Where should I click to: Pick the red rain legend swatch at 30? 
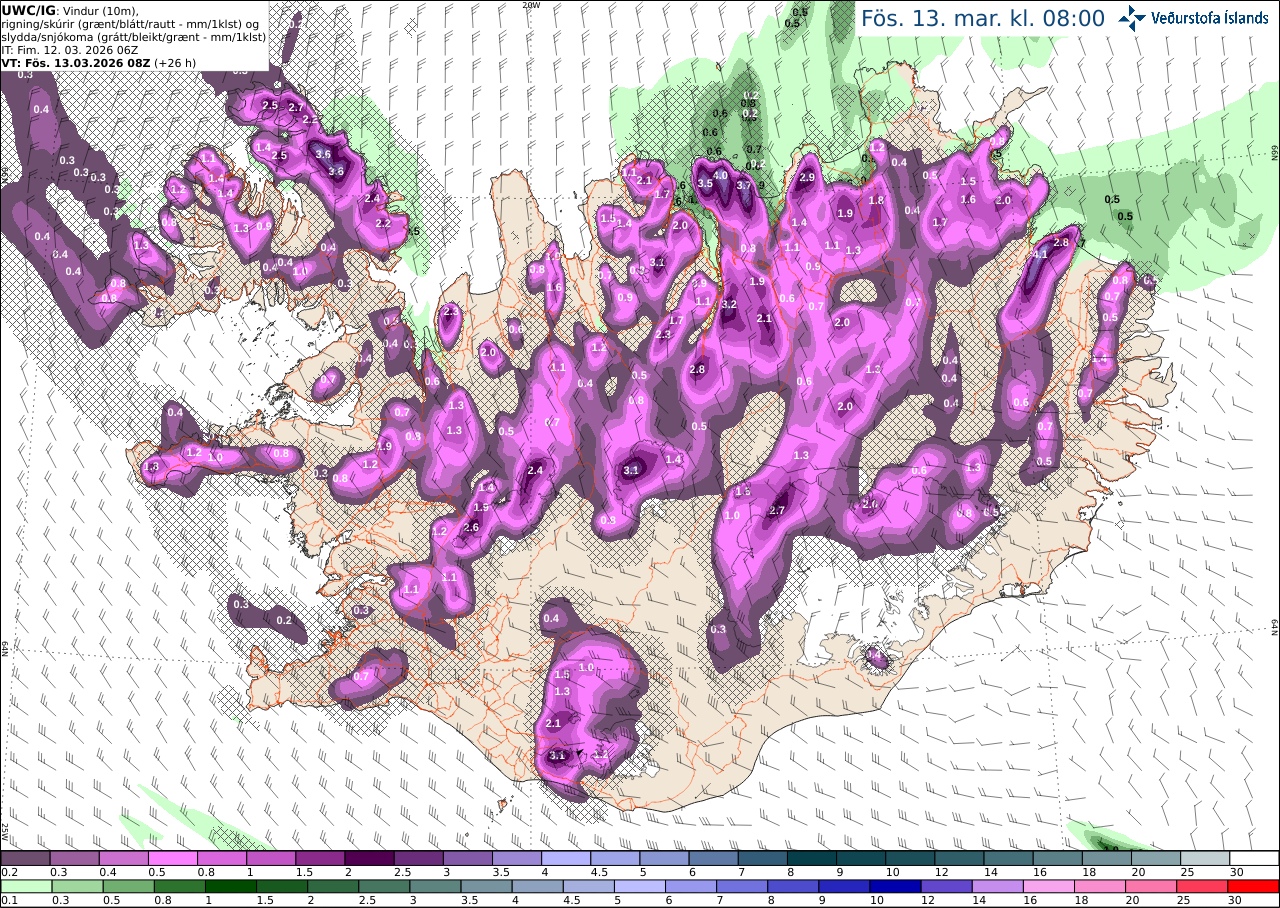[1254, 886]
